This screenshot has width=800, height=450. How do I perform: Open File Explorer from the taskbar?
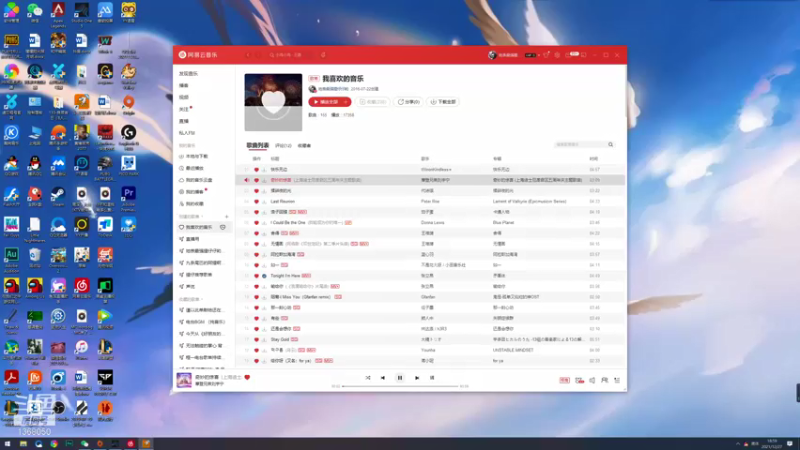point(23,444)
